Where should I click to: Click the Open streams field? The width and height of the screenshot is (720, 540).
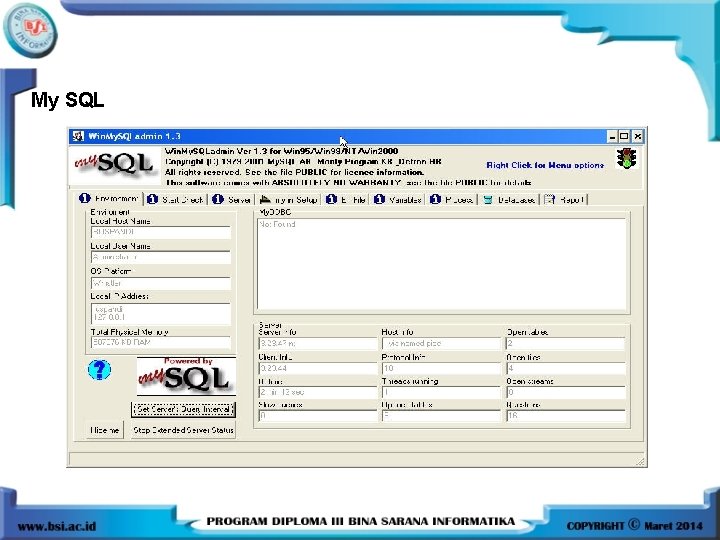(x=566, y=393)
